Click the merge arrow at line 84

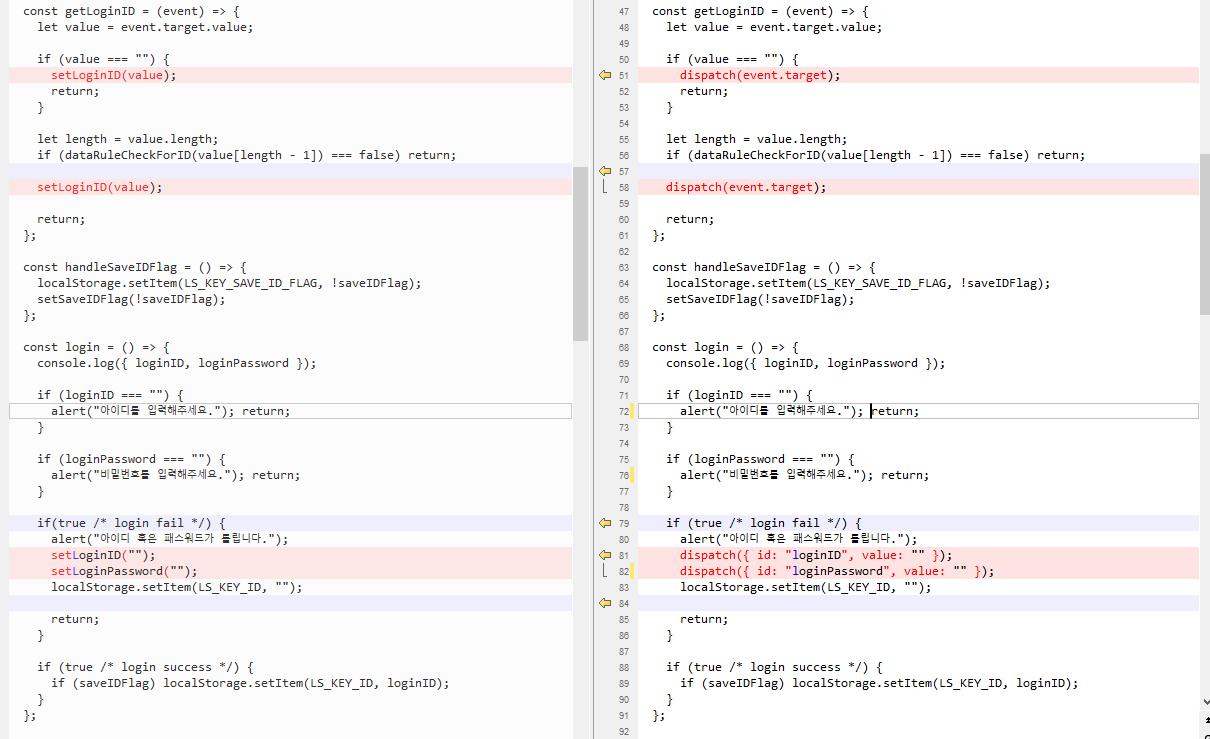tap(604, 603)
